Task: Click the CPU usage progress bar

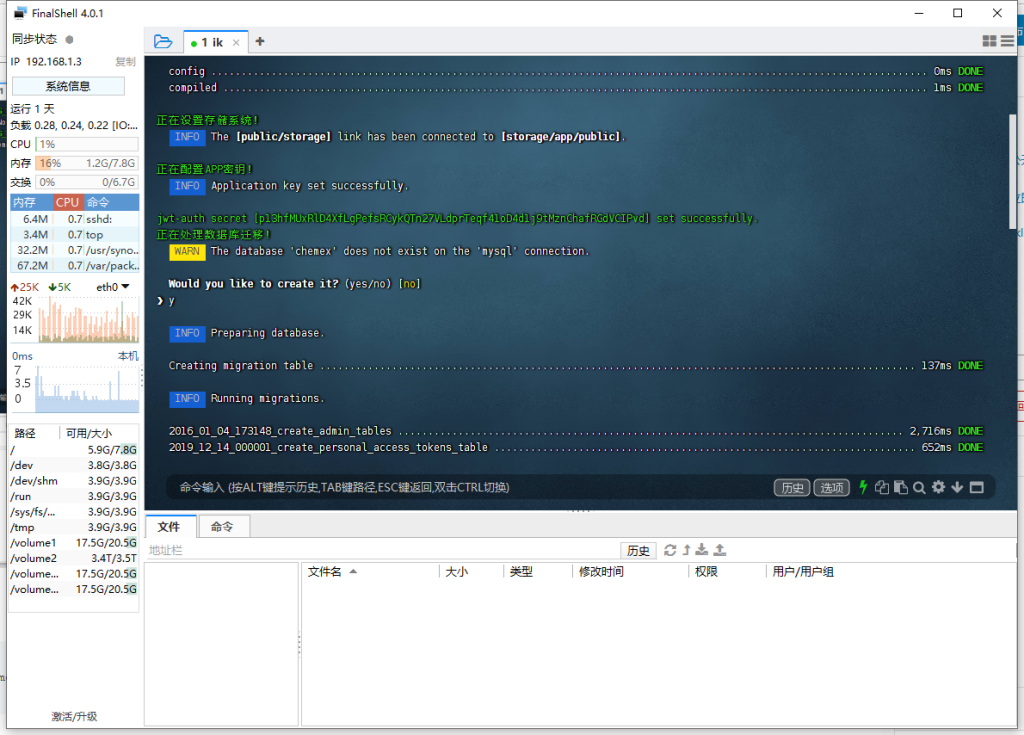Action: pyautogui.click(x=87, y=144)
